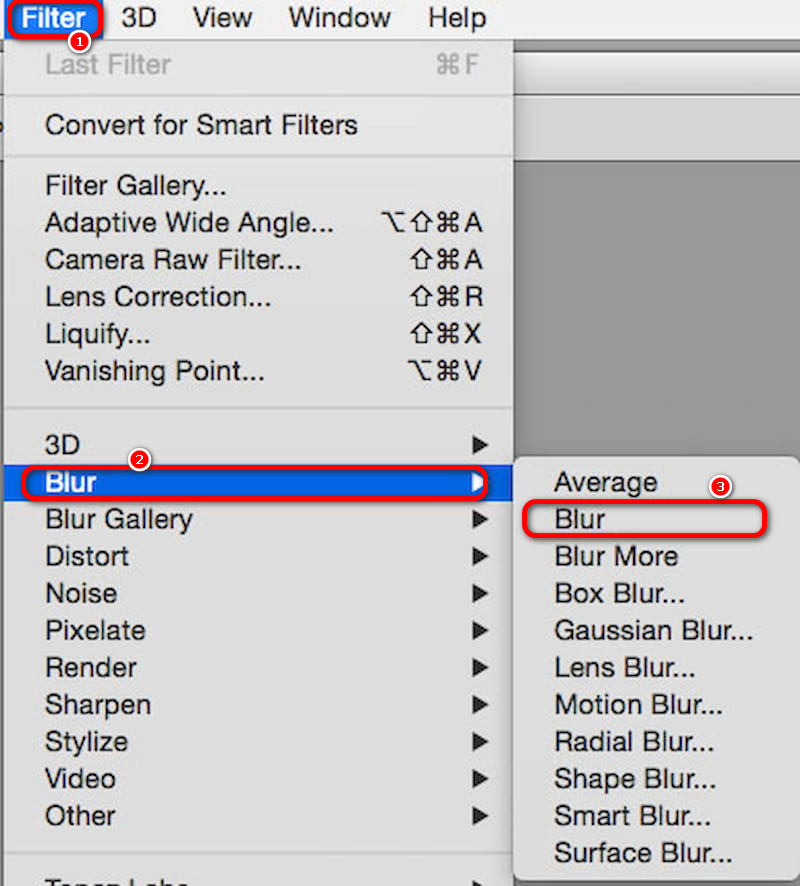
Task: Open the Window menu
Action: 339,18
